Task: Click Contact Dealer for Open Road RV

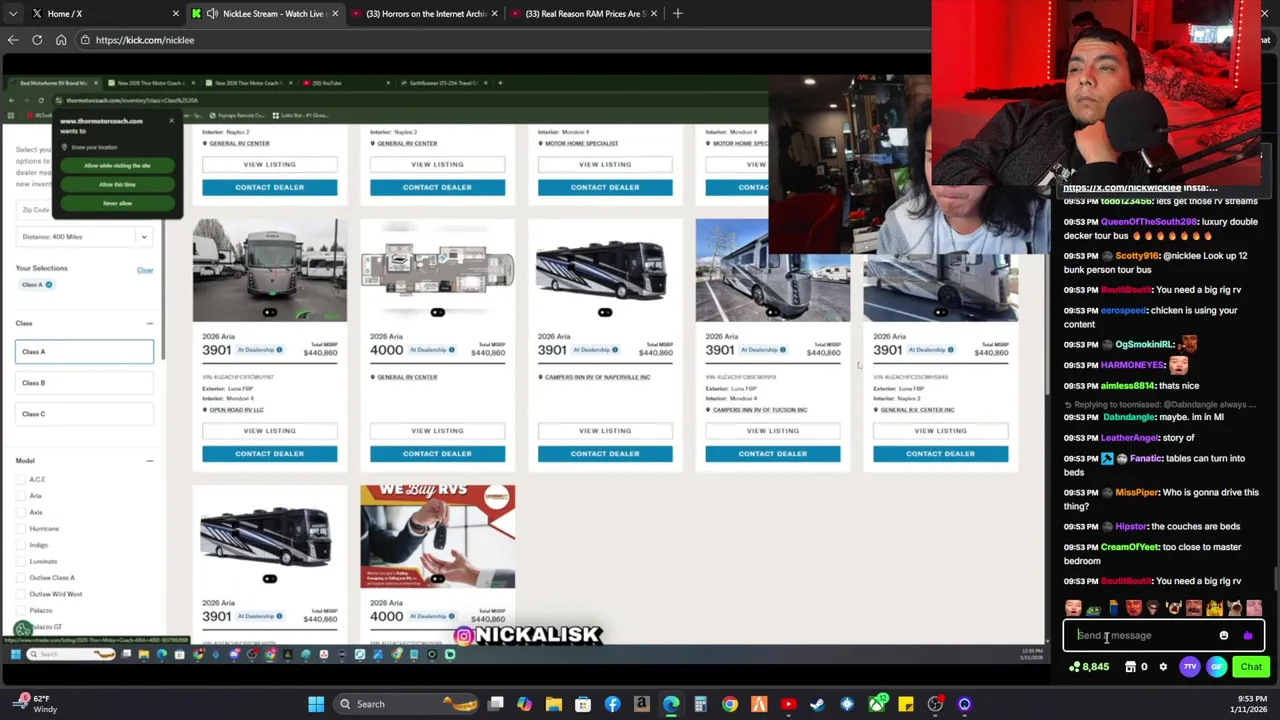Action: tap(269, 454)
